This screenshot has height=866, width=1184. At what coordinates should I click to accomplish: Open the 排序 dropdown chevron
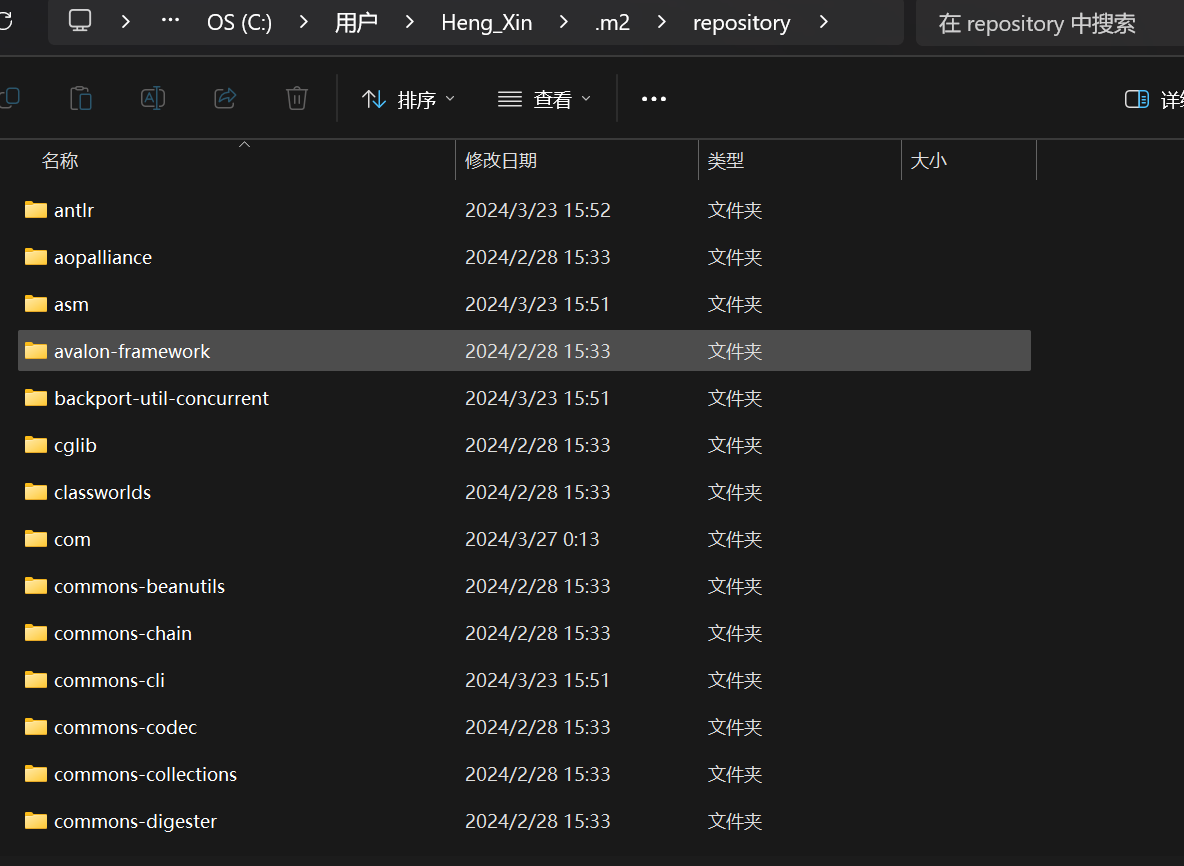point(450,99)
